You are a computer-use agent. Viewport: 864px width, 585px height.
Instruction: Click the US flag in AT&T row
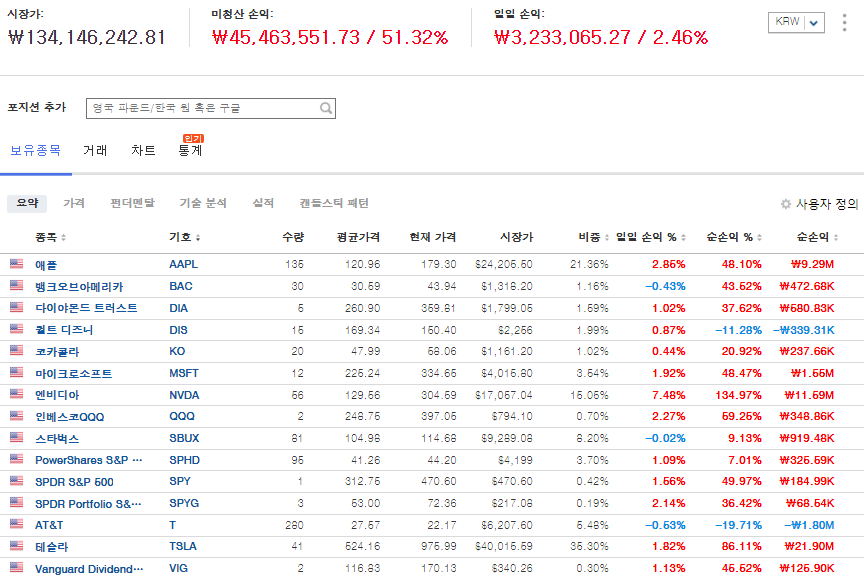[17, 524]
